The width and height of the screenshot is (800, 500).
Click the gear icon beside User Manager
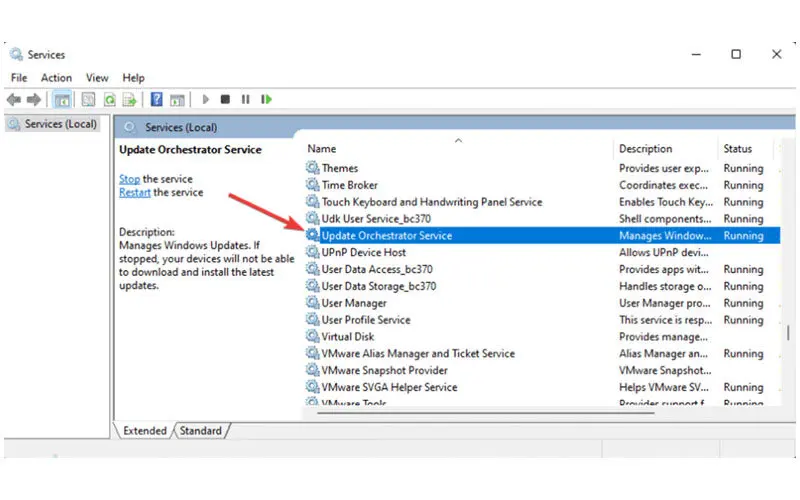(x=312, y=302)
